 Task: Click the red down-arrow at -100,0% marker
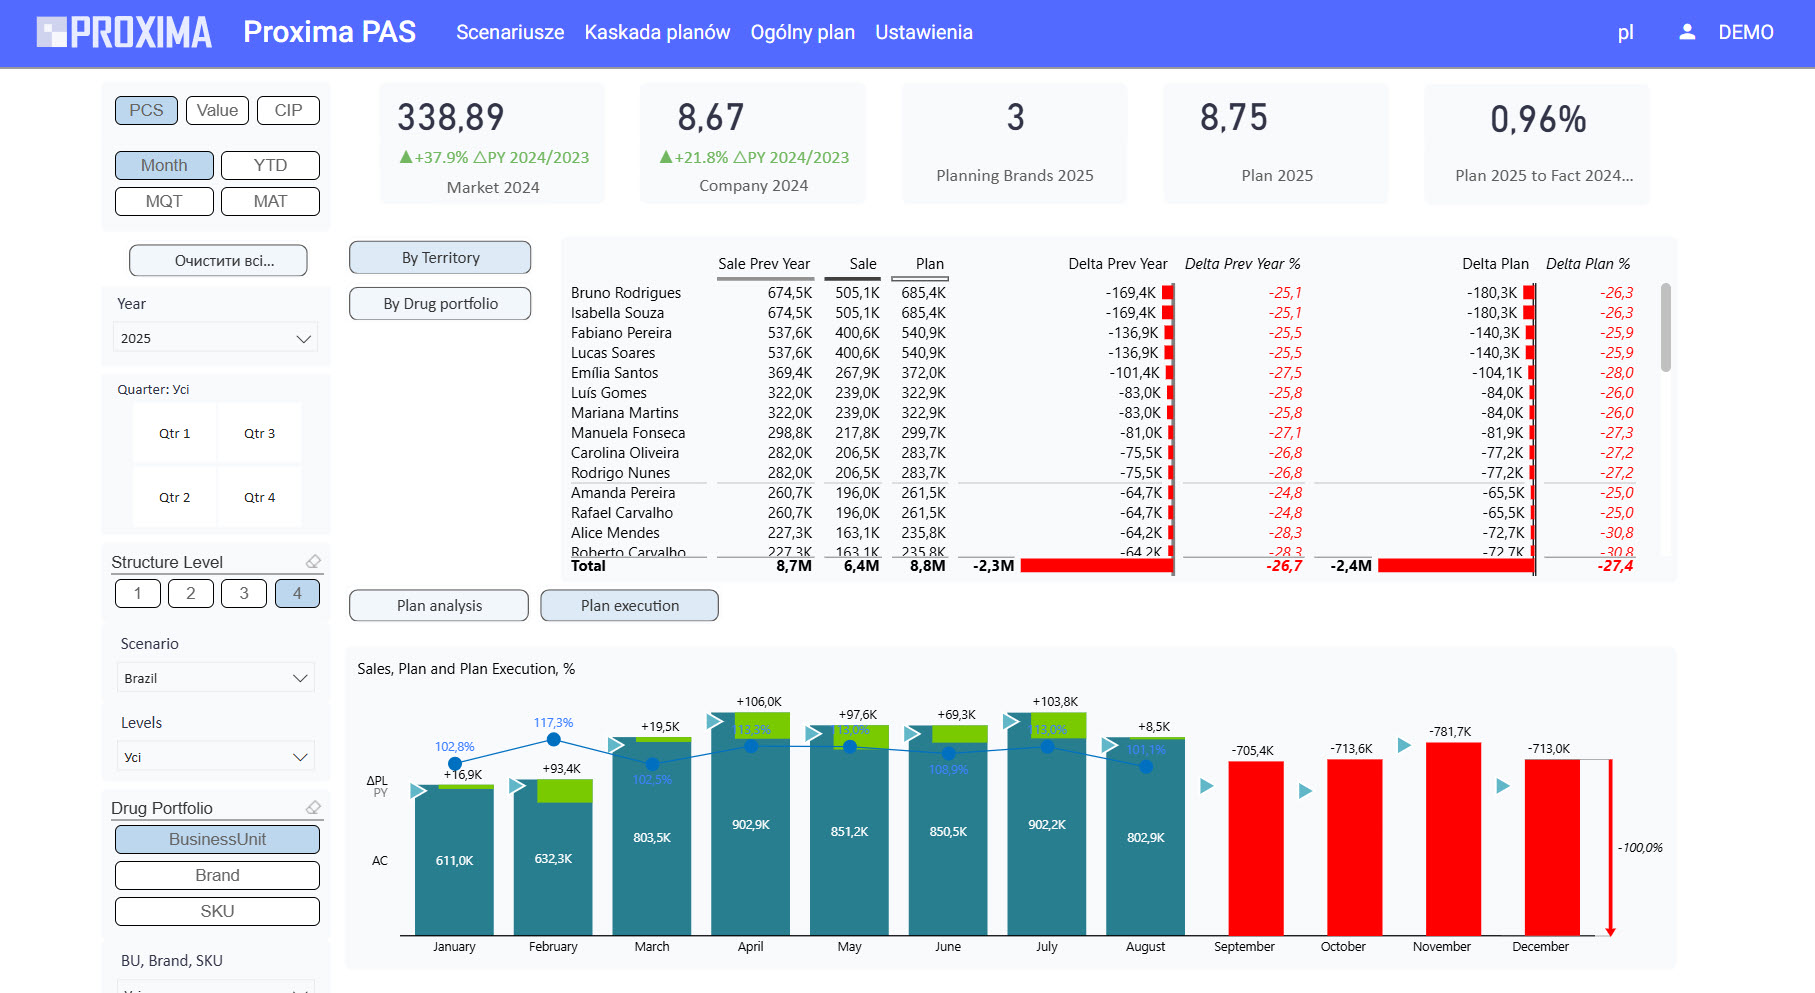[x=1610, y=929]
